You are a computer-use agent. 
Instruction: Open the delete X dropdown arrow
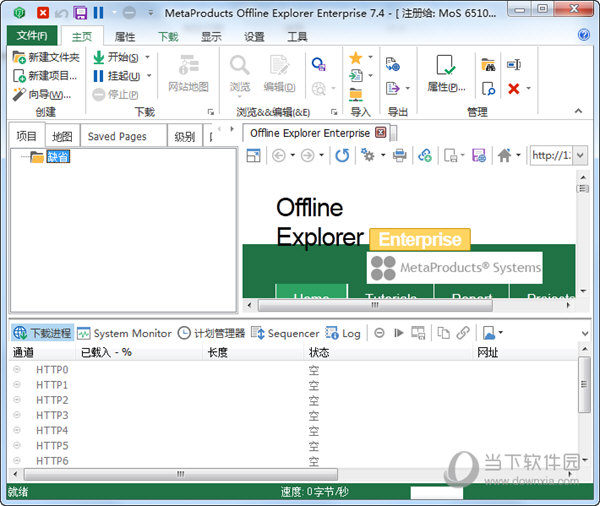(528, 89)
